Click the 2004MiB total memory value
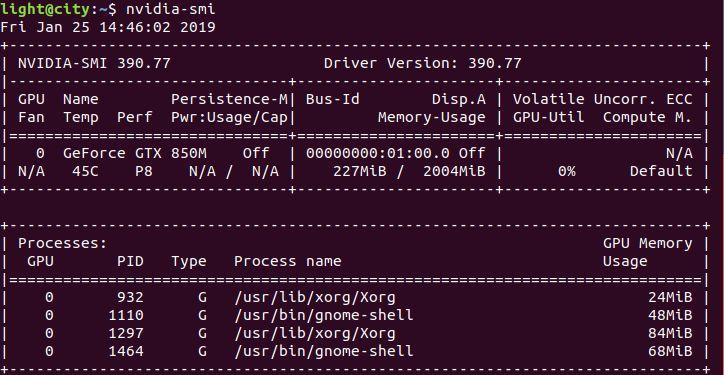724x375 pixels. coord(454,171)
